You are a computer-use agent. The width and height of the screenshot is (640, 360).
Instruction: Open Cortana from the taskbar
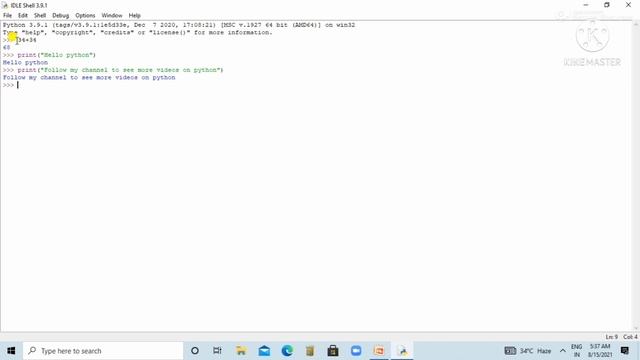(x=195, y=351)
